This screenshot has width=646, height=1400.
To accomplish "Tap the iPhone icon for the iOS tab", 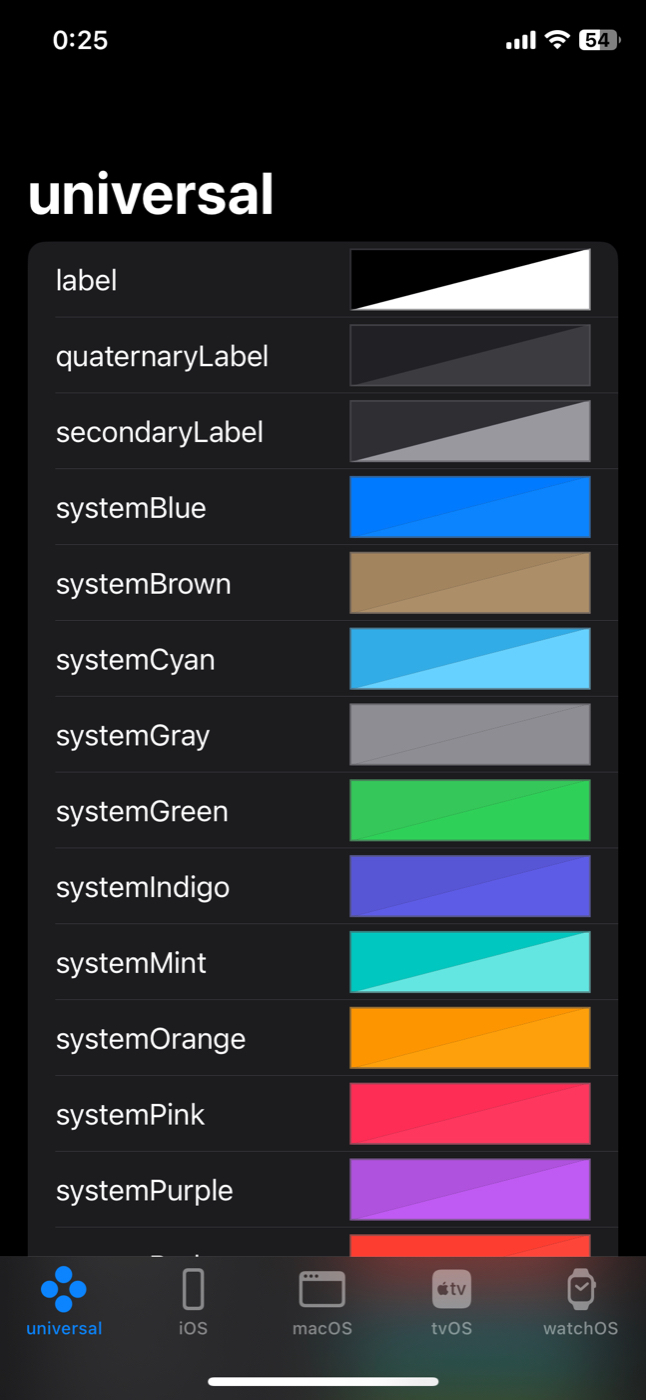I will pos(193,1290).
